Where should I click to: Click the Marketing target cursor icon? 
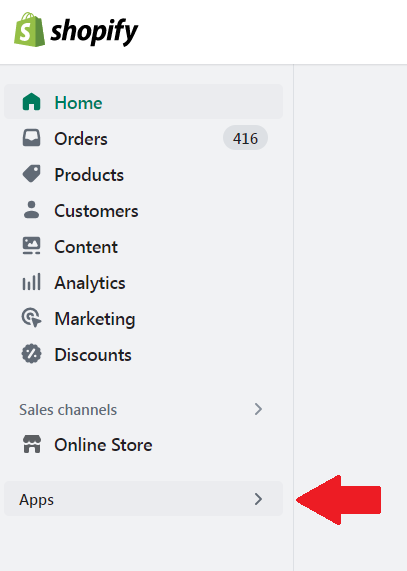tap(31, 318)
